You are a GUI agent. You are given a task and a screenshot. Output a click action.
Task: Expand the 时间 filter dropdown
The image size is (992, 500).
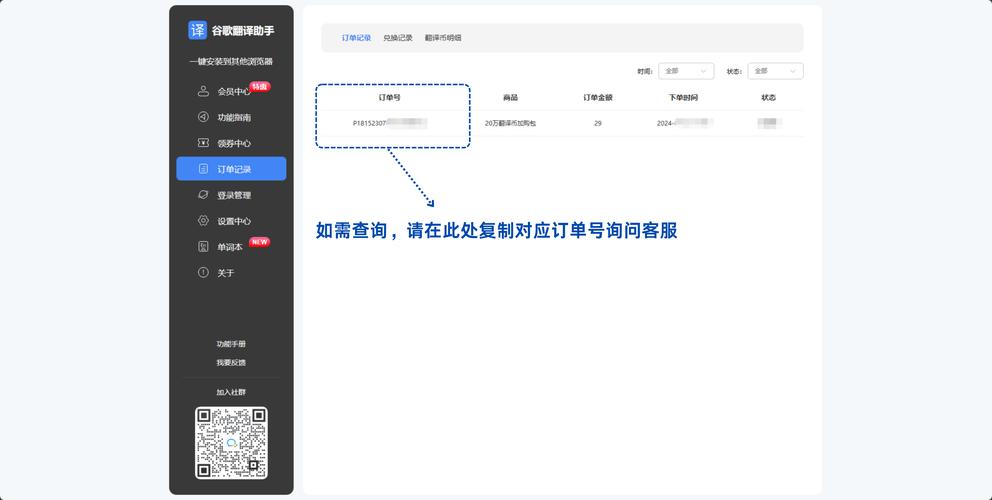[686, 71]
